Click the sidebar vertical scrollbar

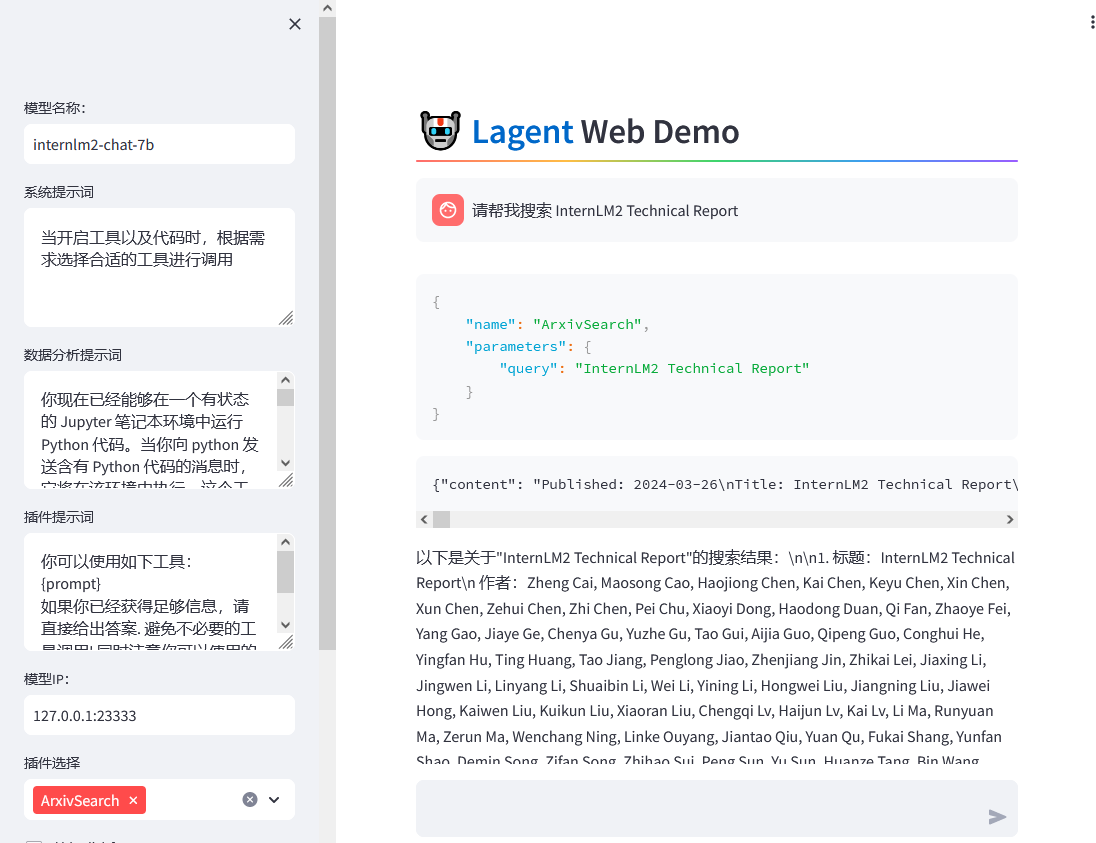[x=327, y=333]
